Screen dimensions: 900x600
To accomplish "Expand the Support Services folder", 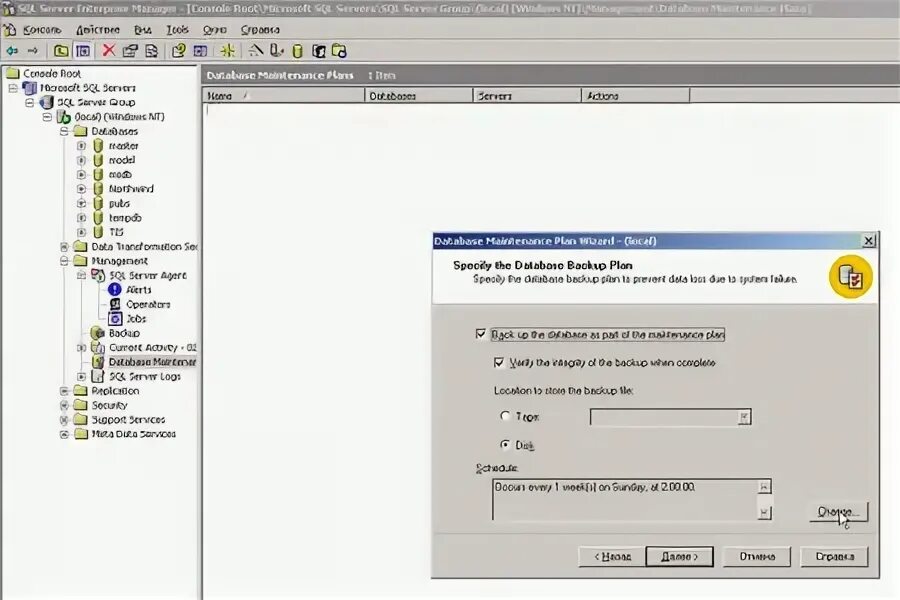I will pos(64,420).
